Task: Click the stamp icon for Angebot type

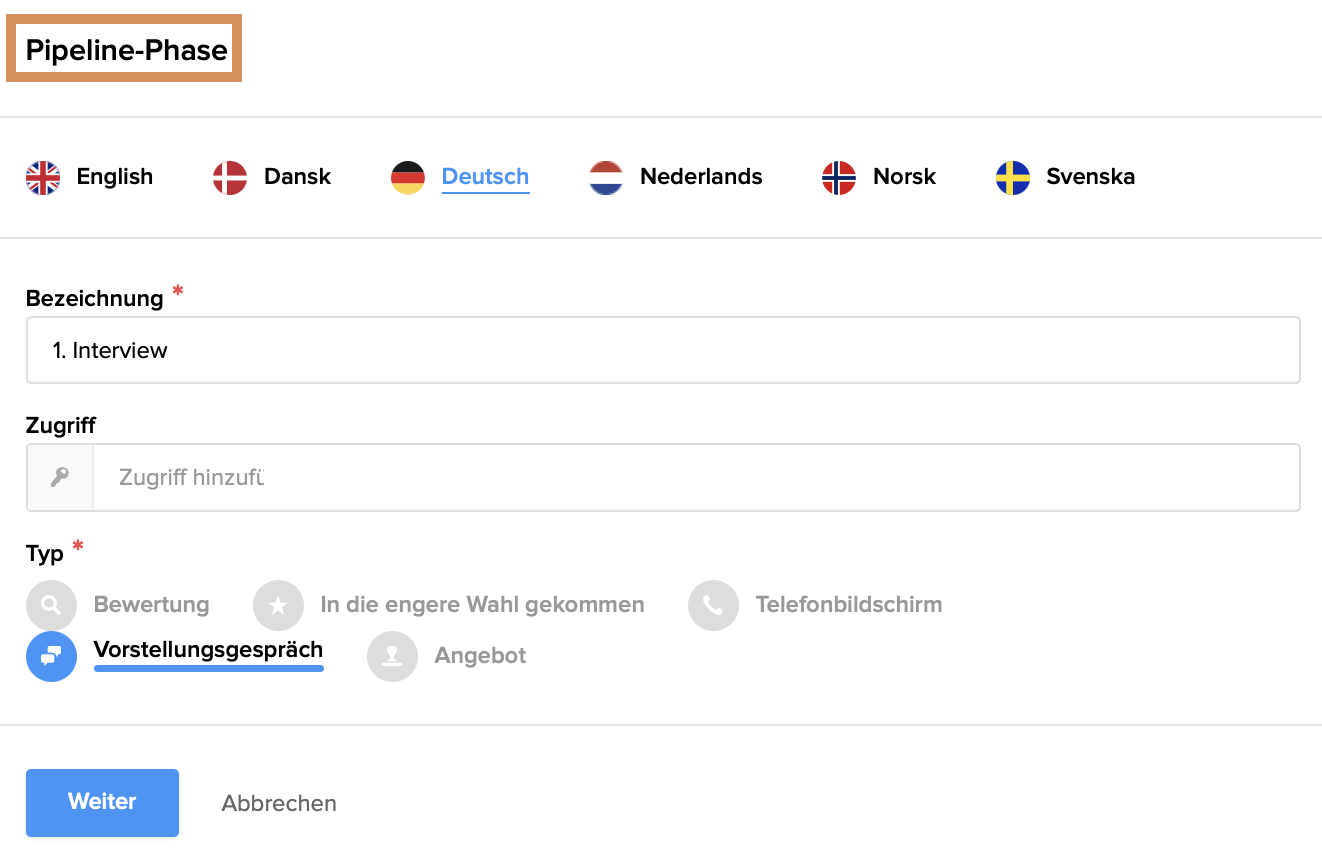Action: [x=392, y=656]
